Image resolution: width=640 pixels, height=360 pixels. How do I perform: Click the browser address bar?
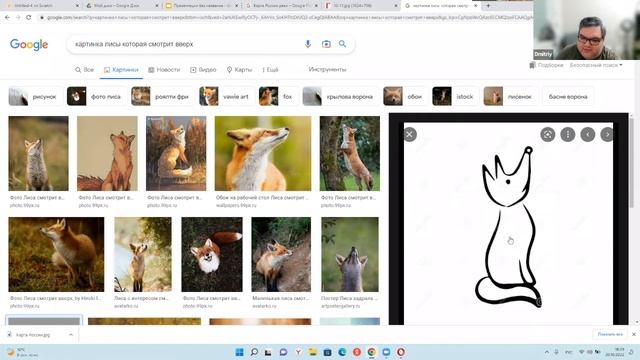(286, 18)
